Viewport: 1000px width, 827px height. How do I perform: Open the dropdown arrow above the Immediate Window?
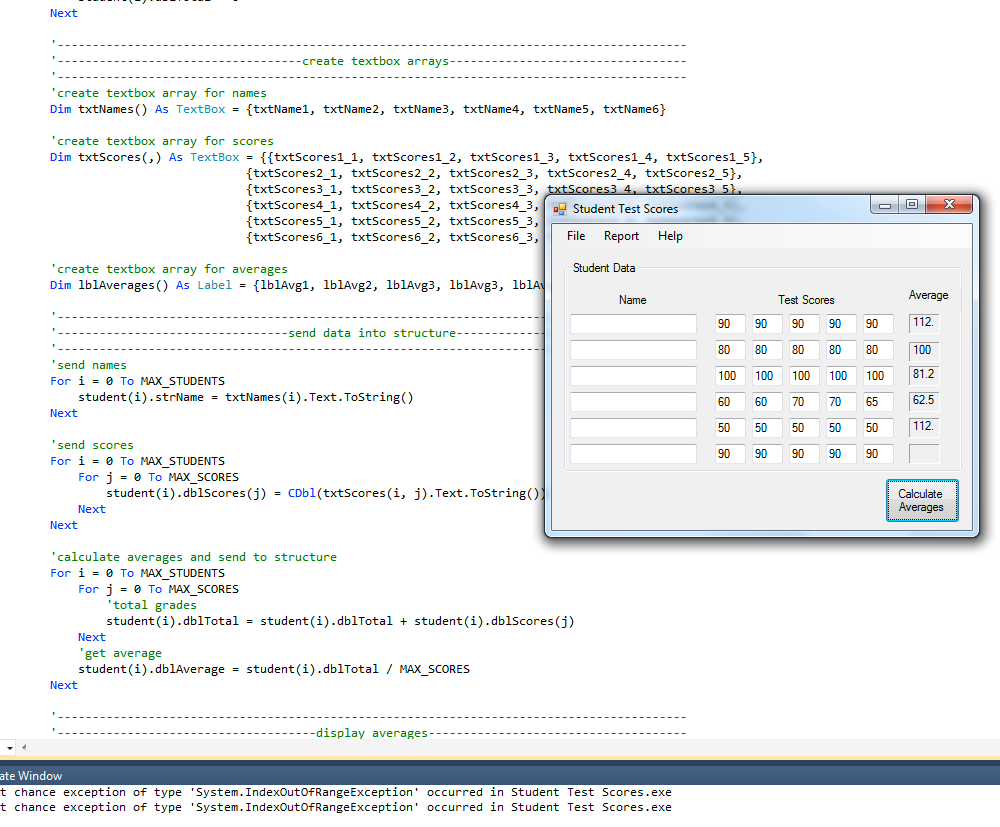(10, 747)
